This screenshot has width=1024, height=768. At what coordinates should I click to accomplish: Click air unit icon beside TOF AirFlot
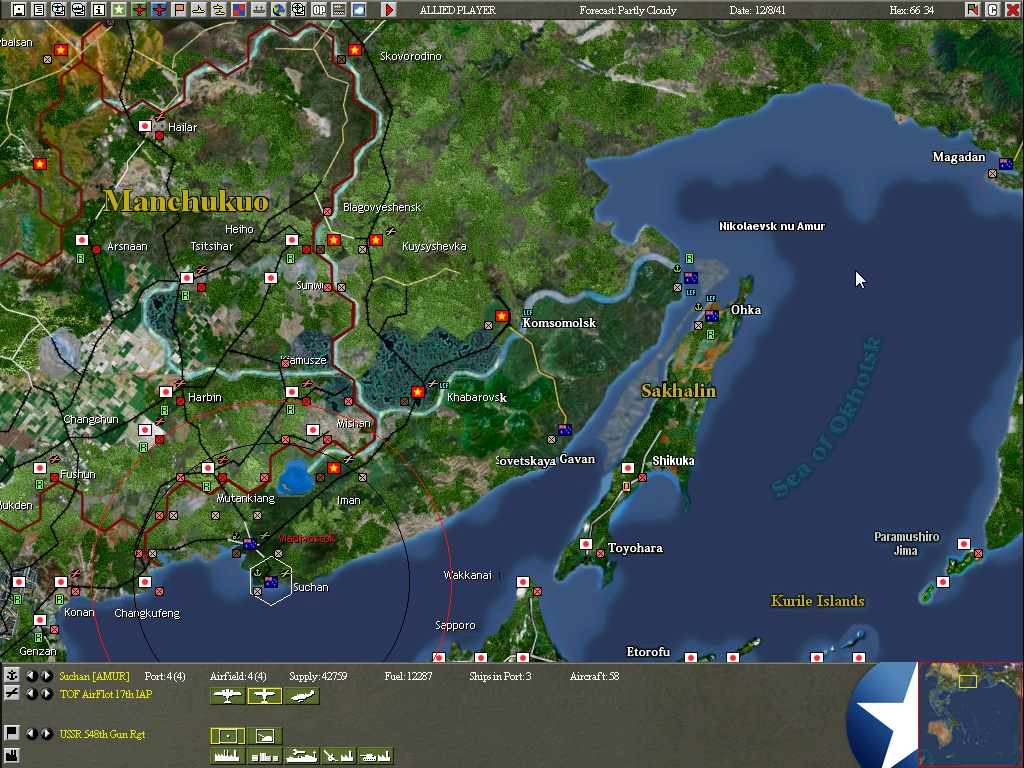[11, 693]
